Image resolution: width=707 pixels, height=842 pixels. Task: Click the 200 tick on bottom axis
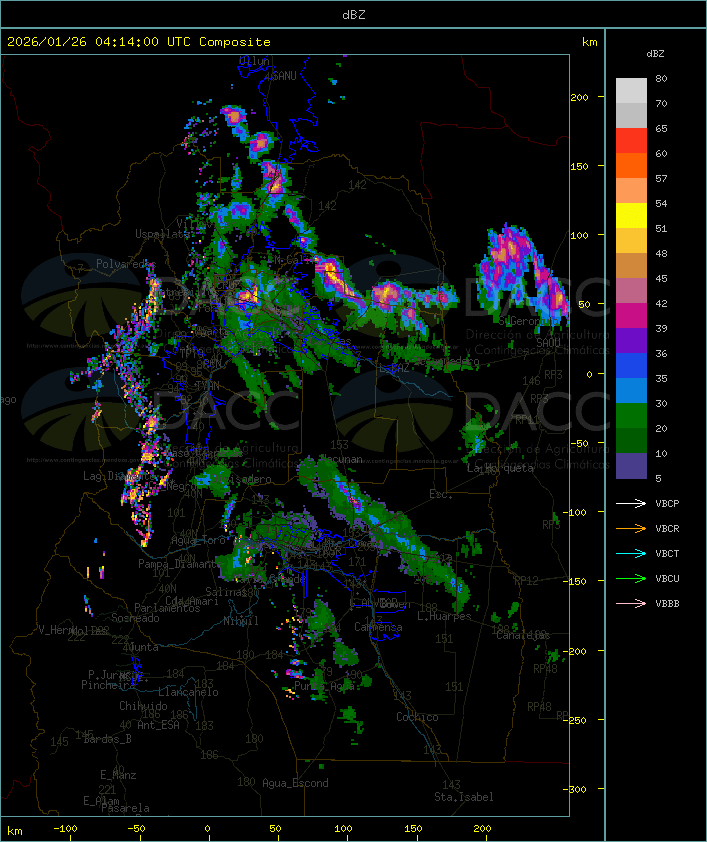click(x=482, y=830)
